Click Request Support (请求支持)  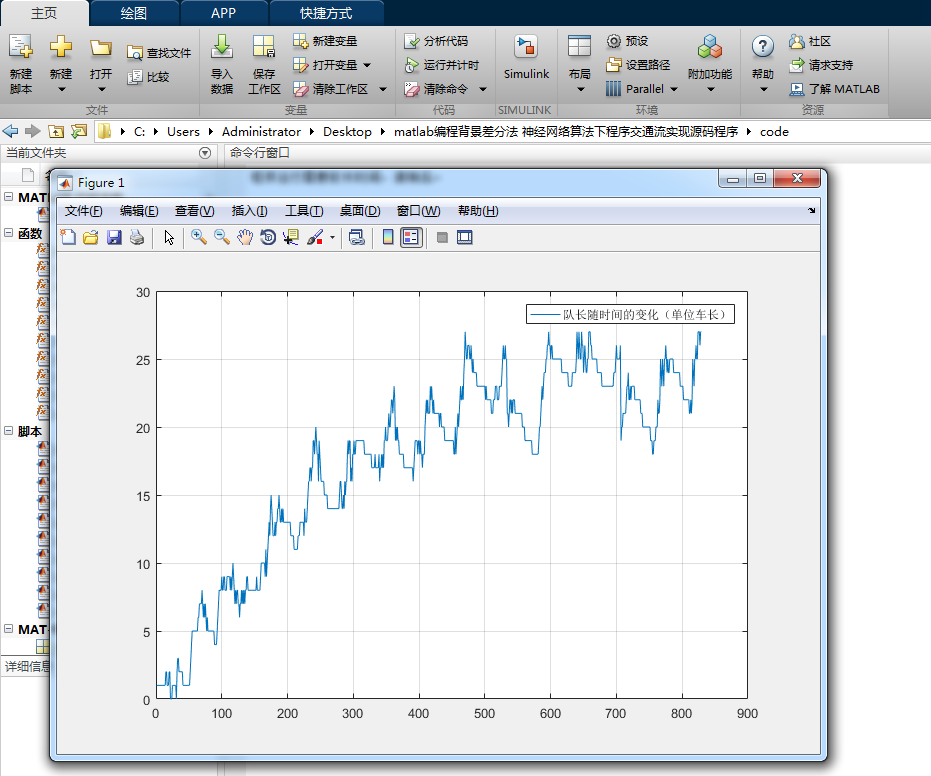click(x=821, y=65)
